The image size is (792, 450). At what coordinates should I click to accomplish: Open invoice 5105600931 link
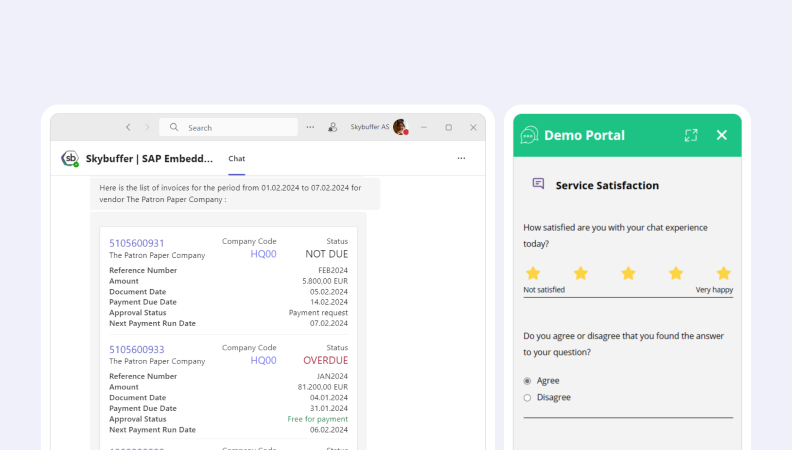pos(137,243)
